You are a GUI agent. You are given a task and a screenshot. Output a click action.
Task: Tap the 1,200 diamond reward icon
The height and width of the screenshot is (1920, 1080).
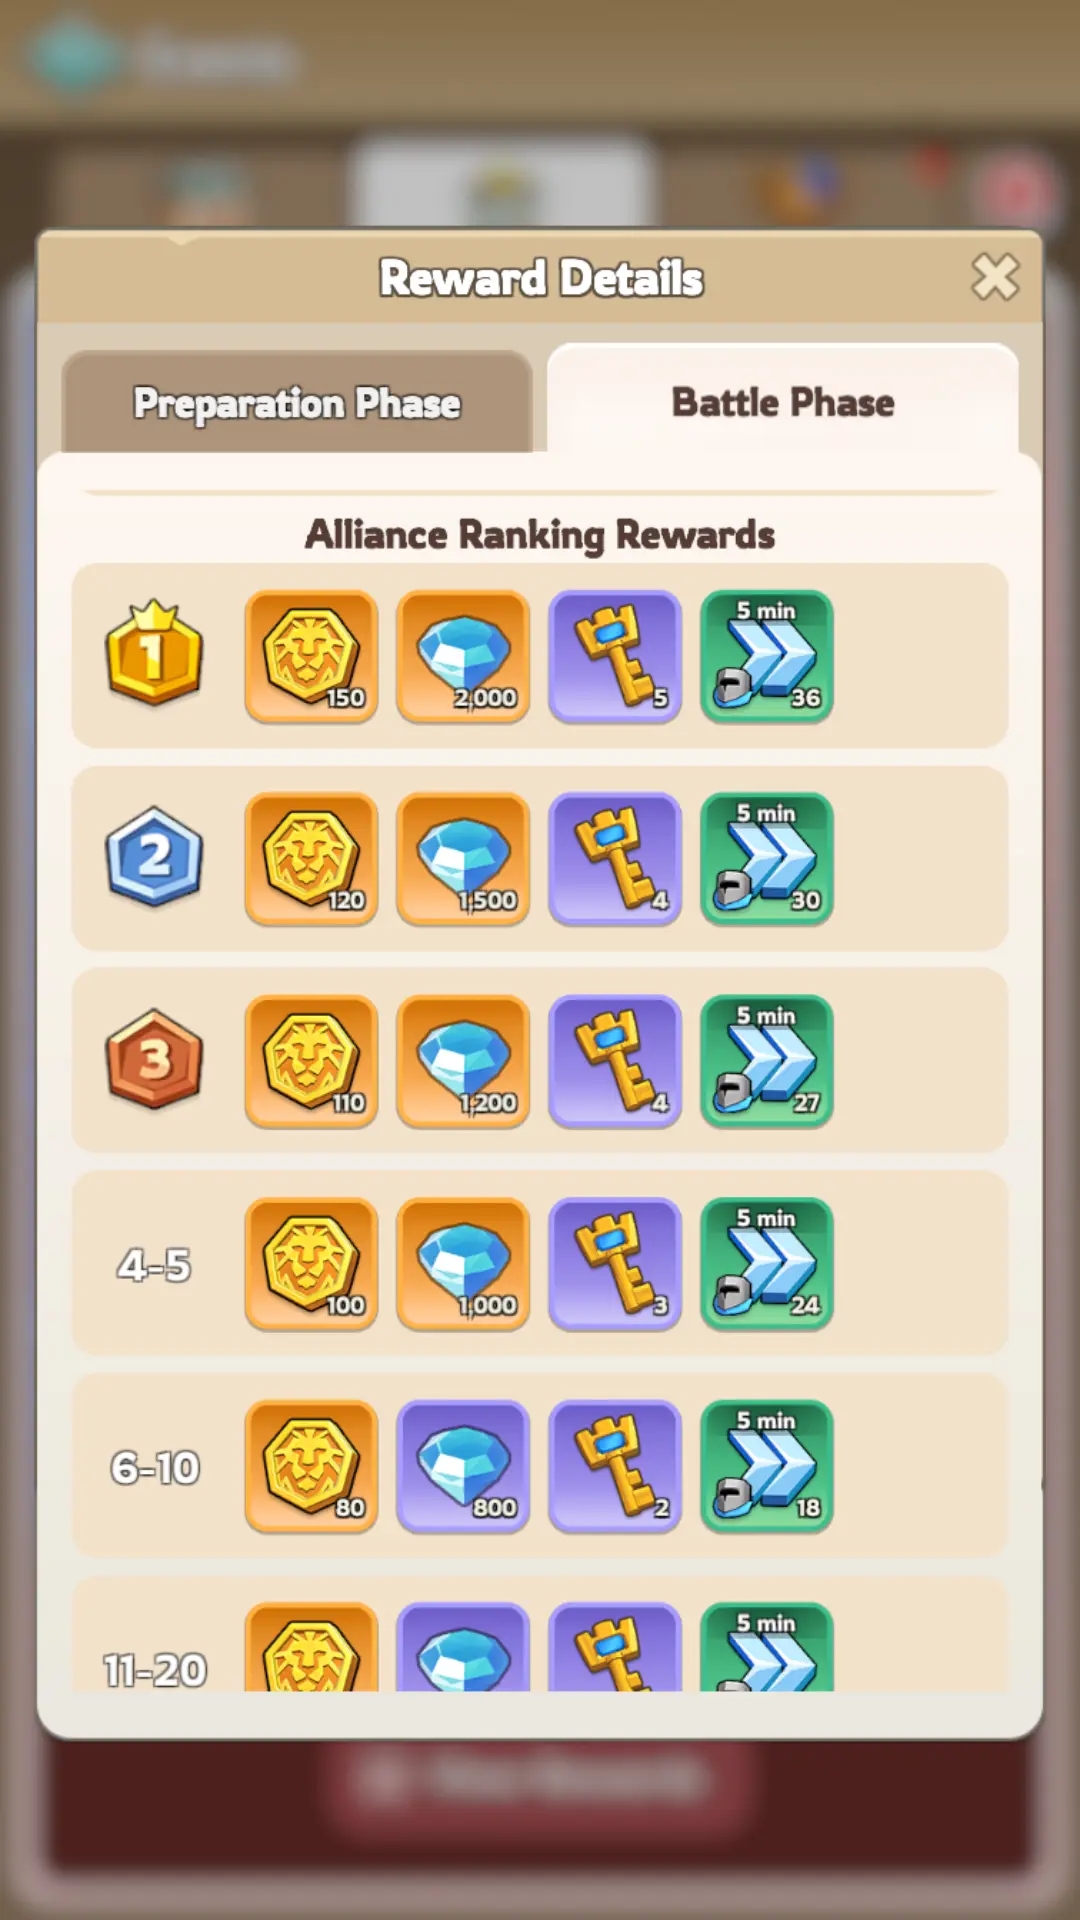click(x=463, y=1061)
